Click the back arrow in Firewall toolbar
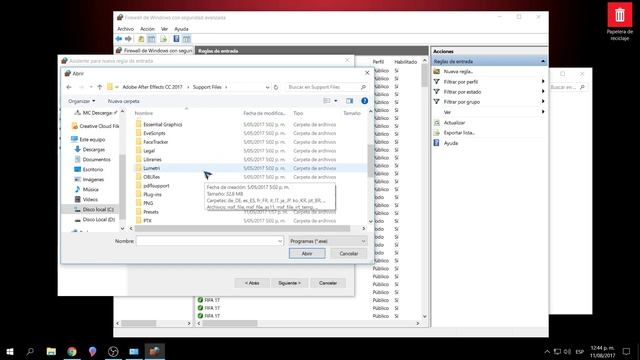The width and height of the screenshot is (640, 360). tap(119, 39)
